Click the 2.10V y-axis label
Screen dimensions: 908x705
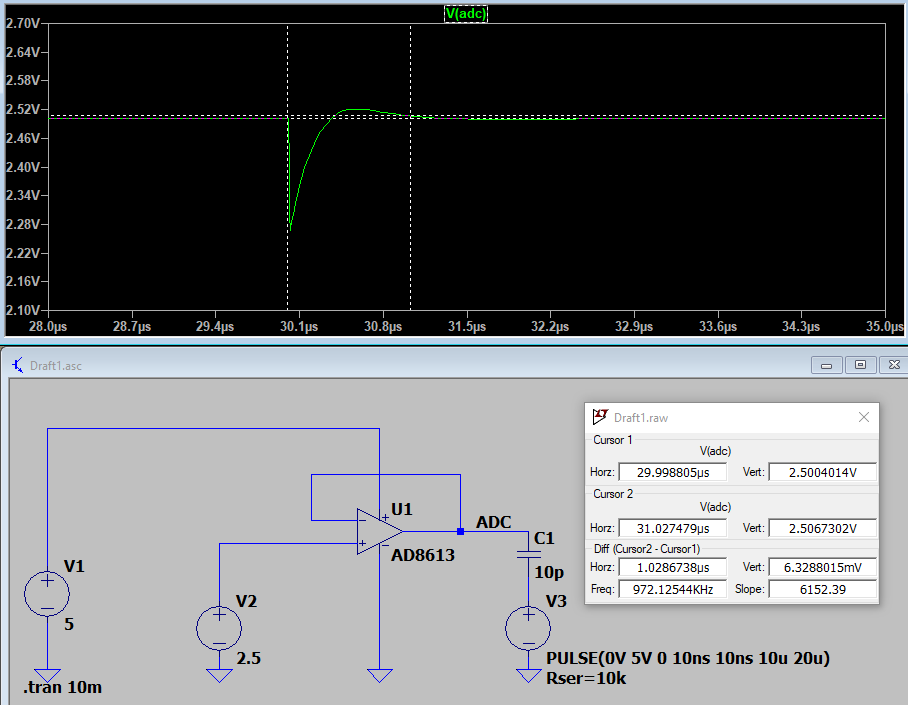(23, 310)
